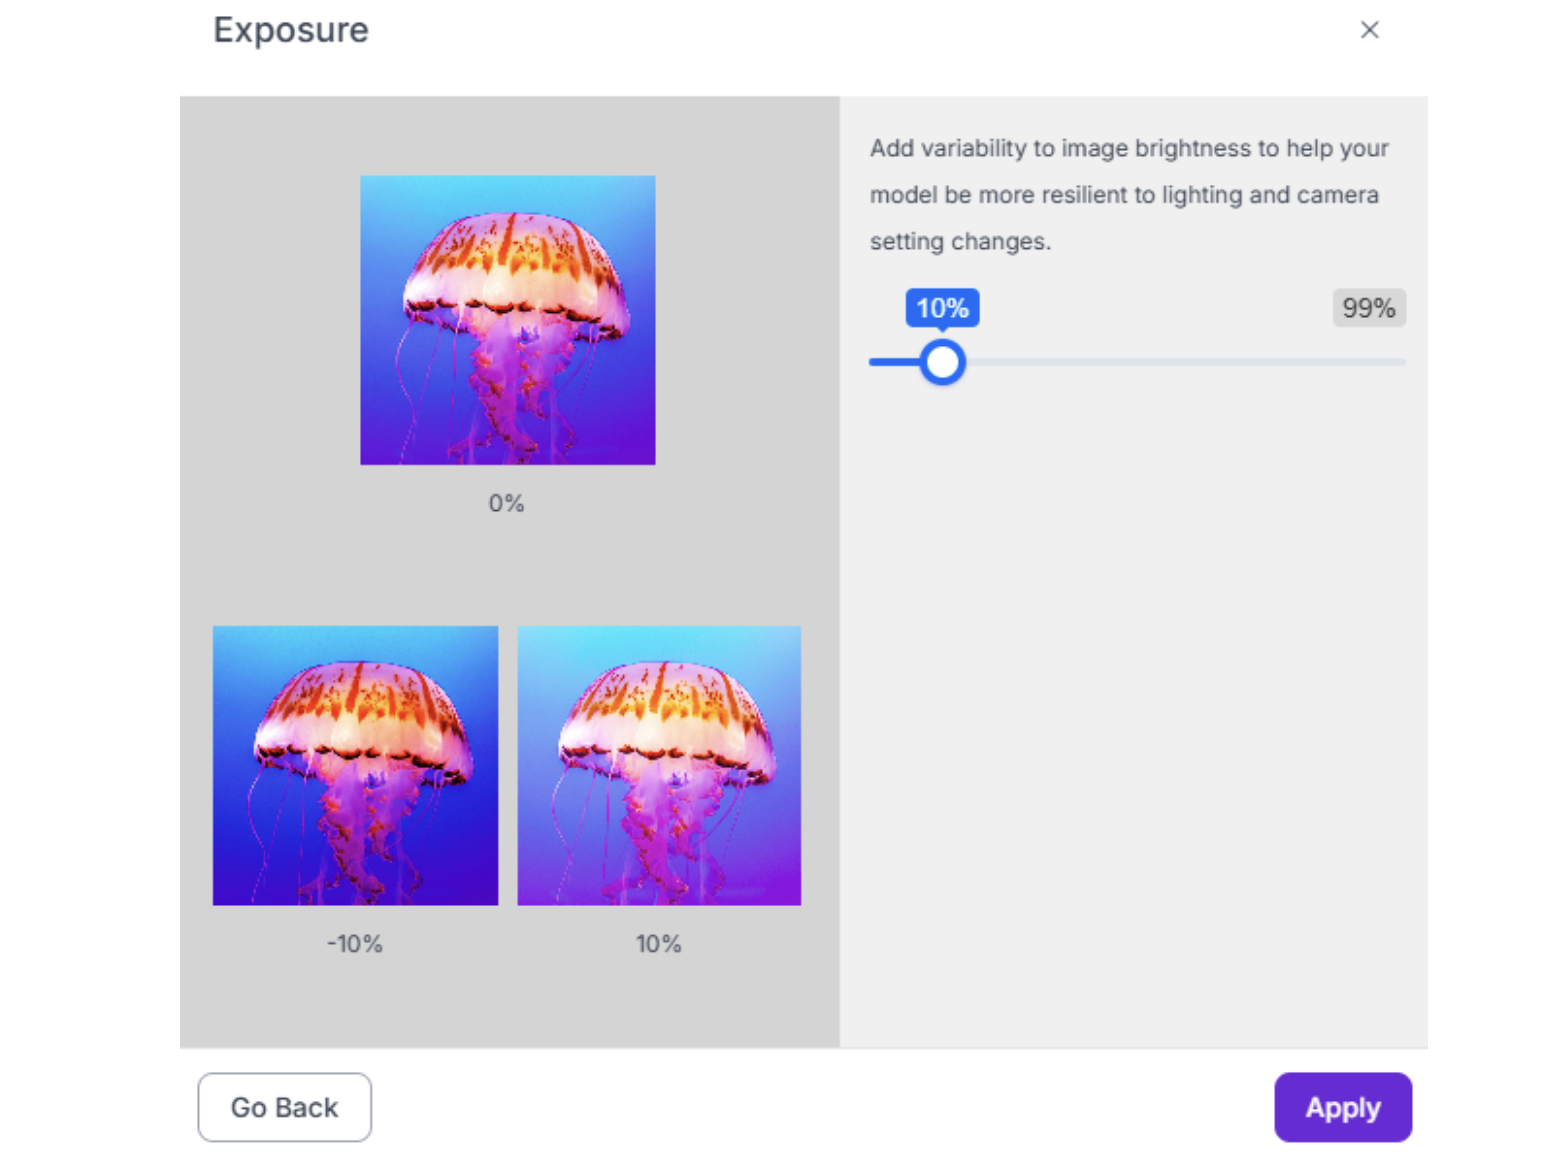Close the Exposure dialog with the X
1568x1162 pixels.
1369,30
